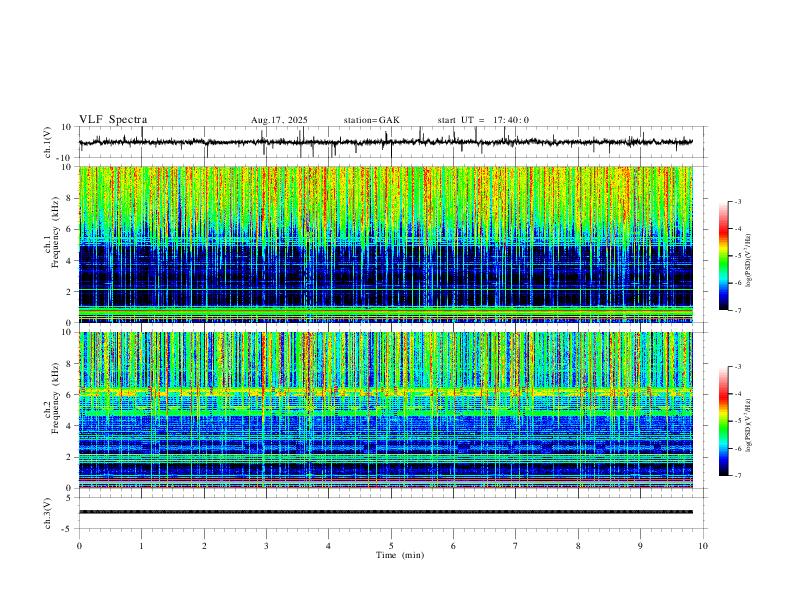Click the "ch.3(V)" axis label

tap(48, 514)
